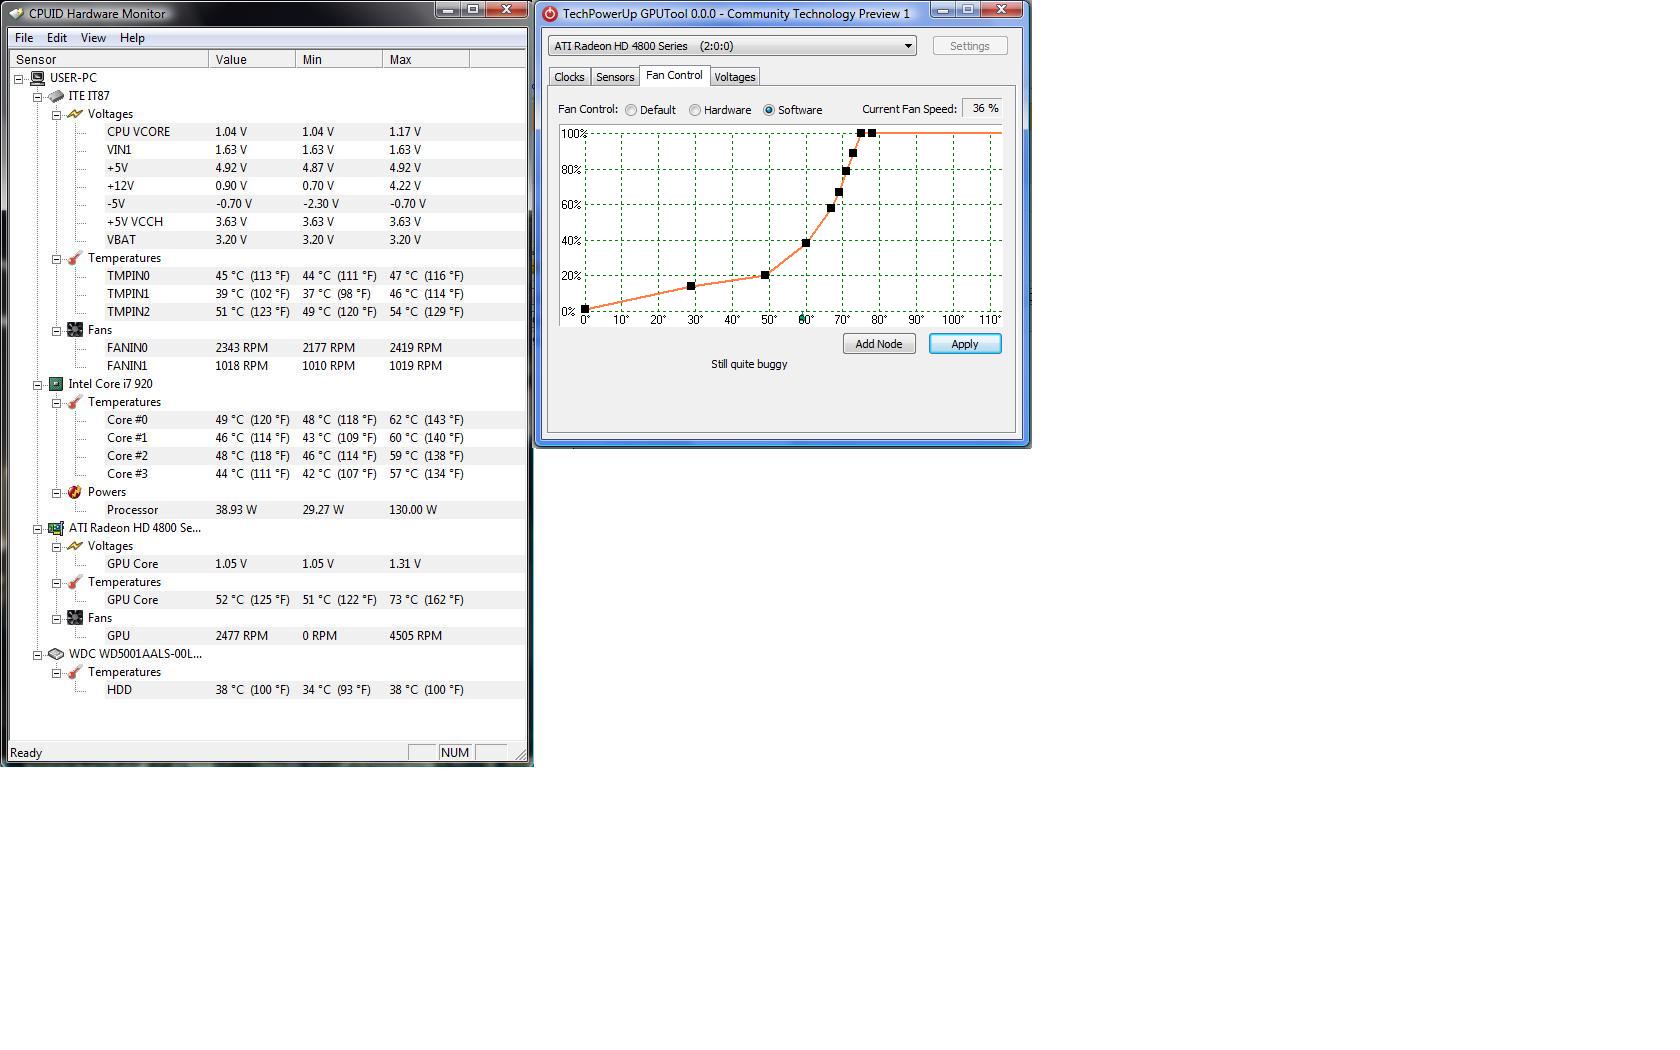1680x1050 pixels.
Task: Click the Min column header
Action: (x=339, y=60)
